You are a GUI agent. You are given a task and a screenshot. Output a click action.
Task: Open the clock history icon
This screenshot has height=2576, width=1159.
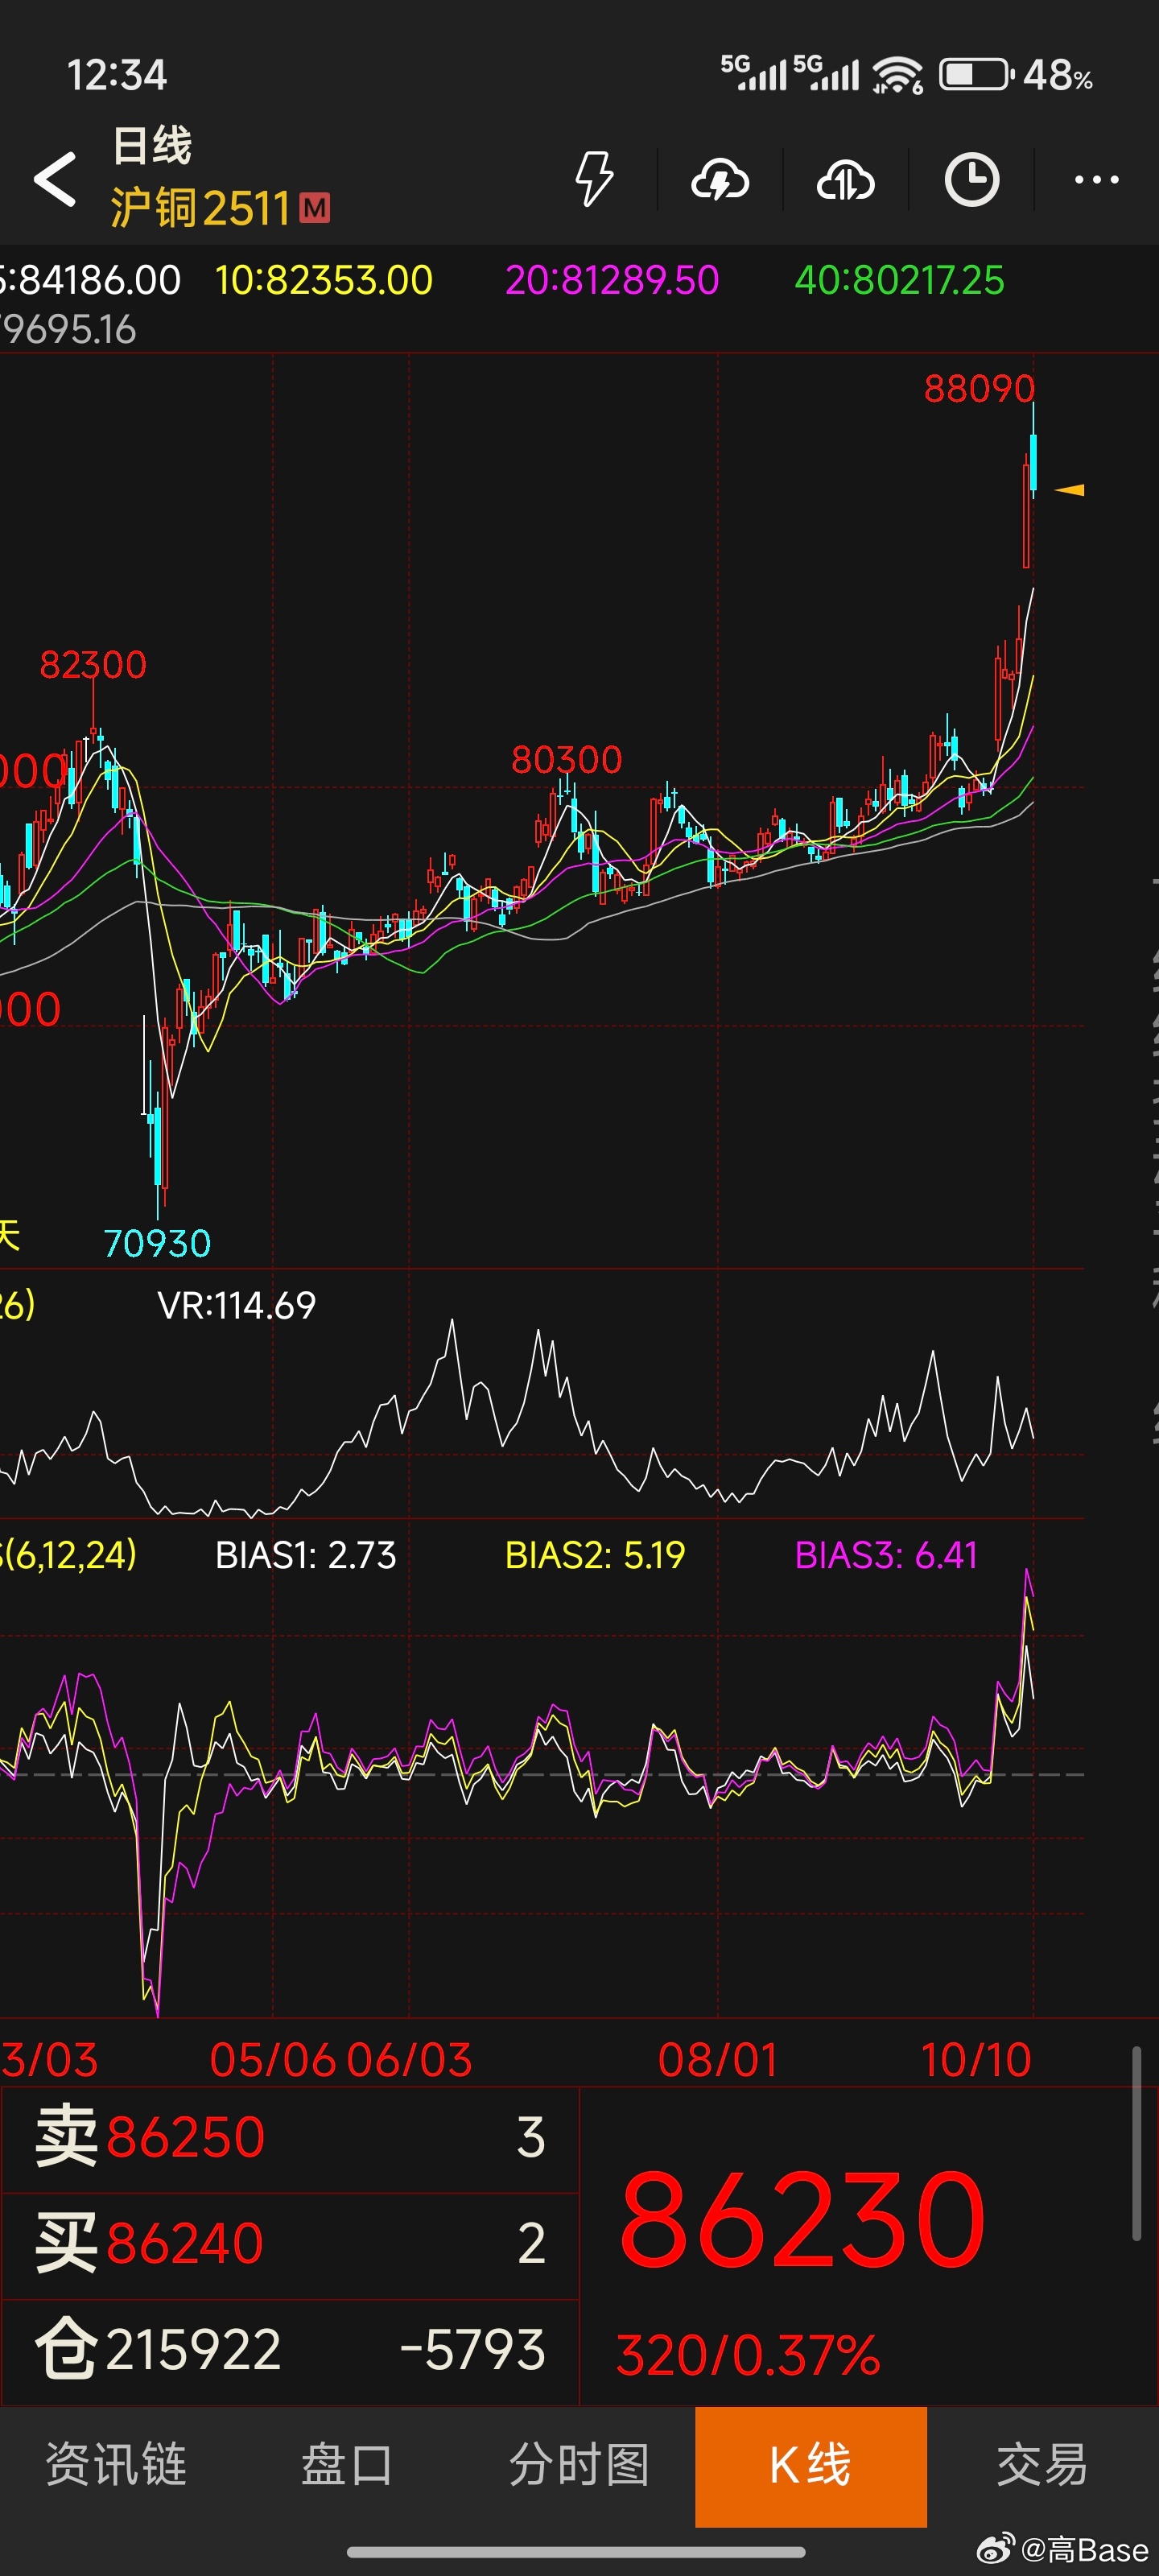971,181
